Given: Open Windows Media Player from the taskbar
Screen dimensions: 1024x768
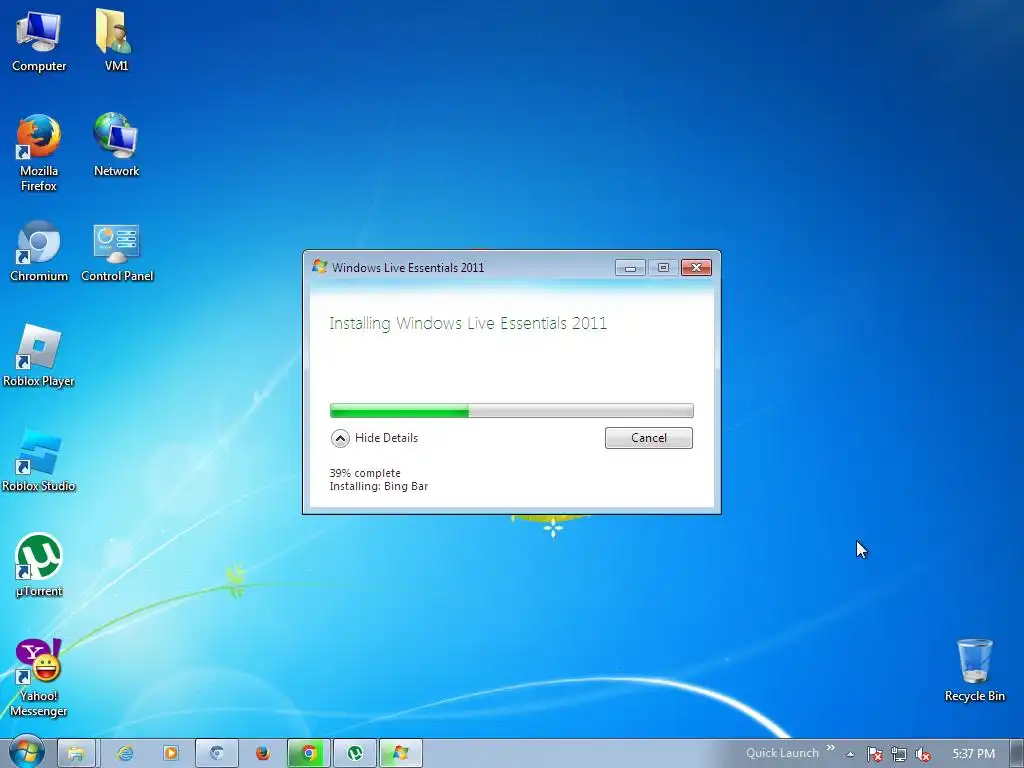Looking at the screenshot, I should (x=170, y=753).
